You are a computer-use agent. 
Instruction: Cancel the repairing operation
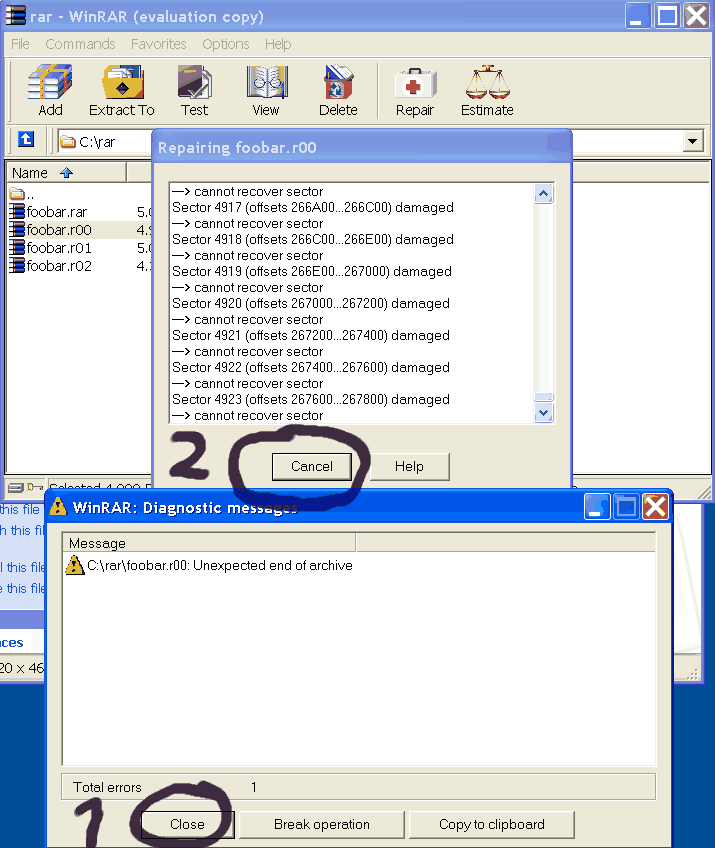tap(312, 466)
